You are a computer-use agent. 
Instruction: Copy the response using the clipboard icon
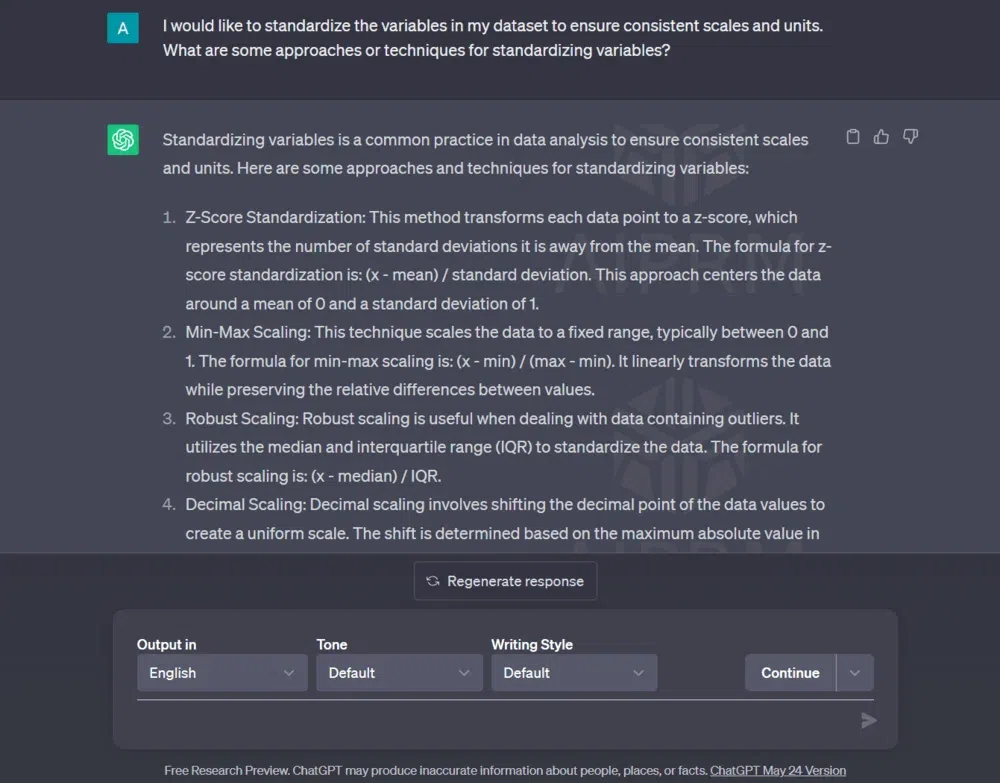pyautogui.click(x=853, y=137)
